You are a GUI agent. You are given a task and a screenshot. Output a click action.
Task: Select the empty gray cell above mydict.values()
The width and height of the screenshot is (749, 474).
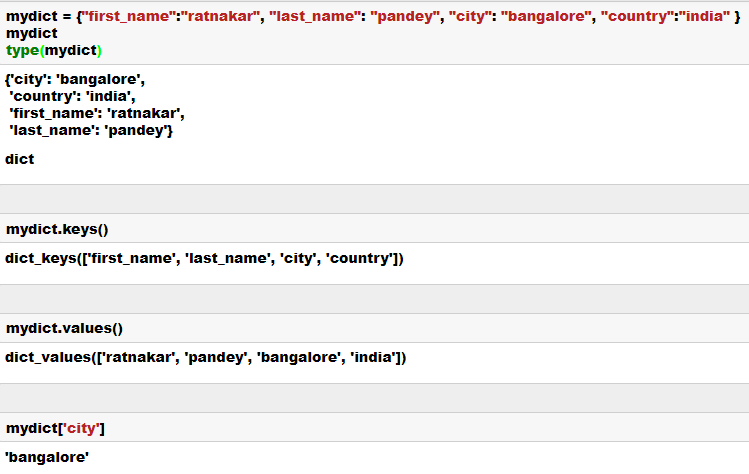374,298
